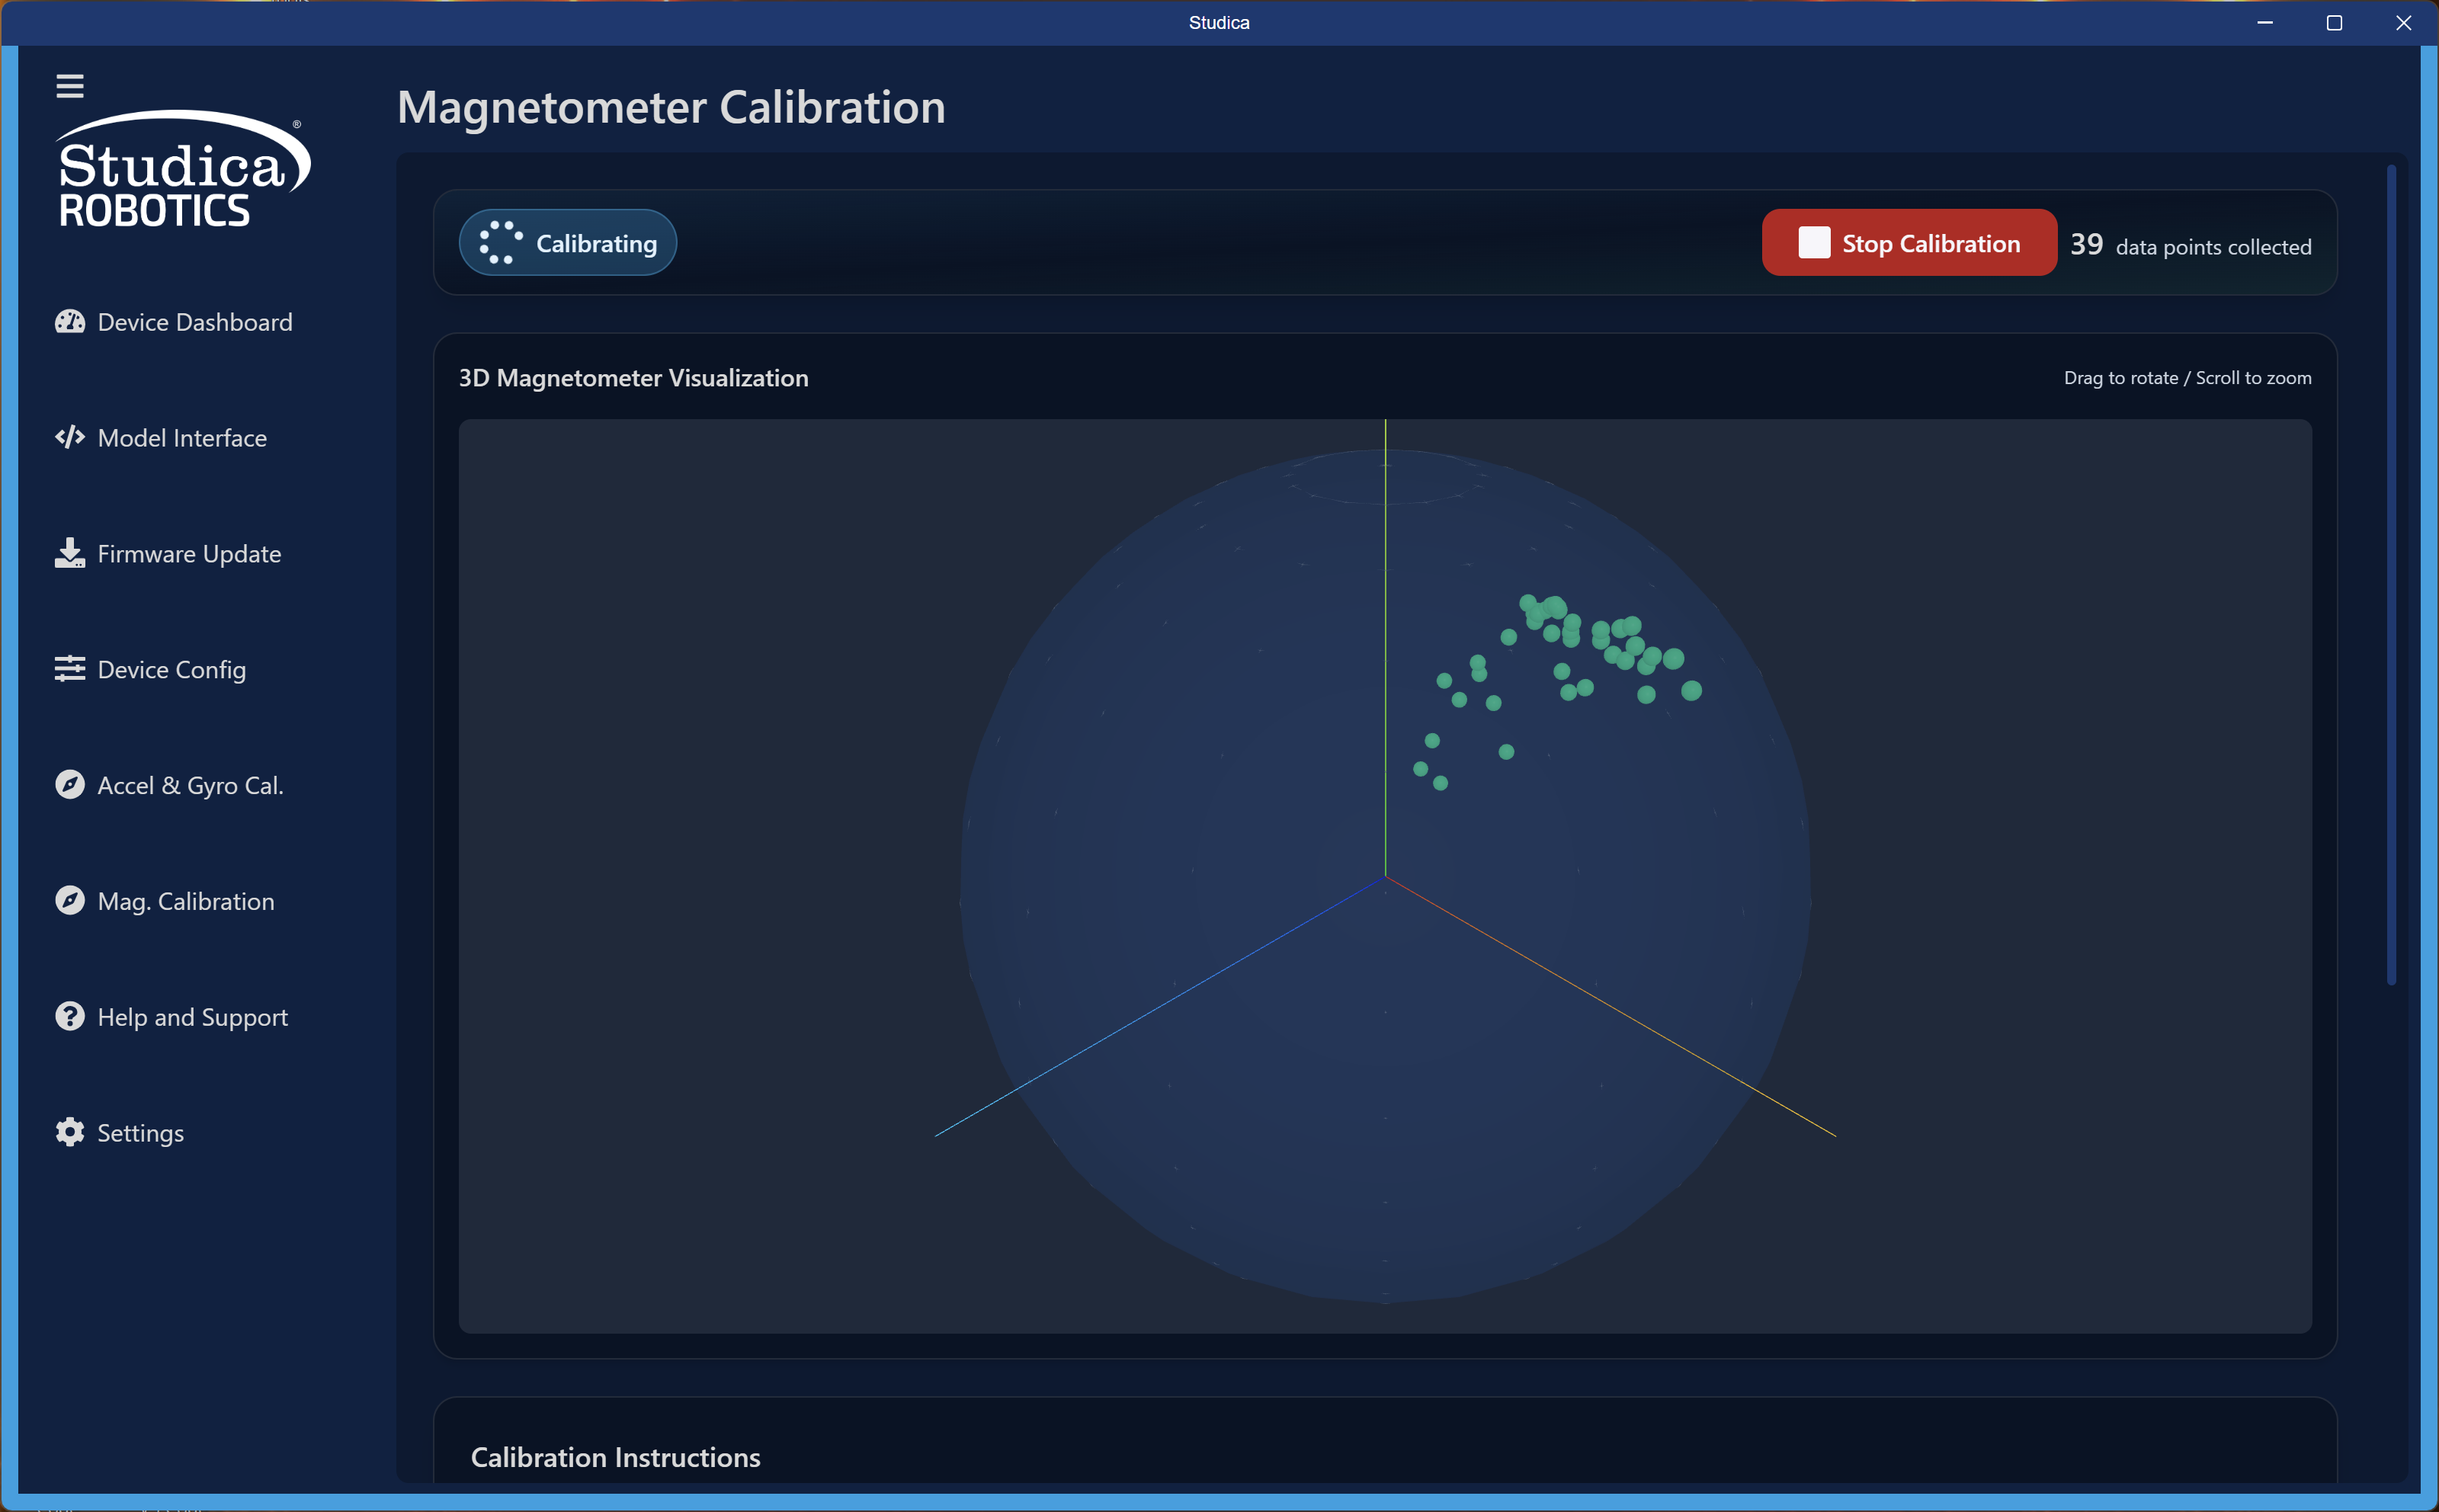Click the Help and Support question icon
The height and width of the screenshot is (1512, 2439).
click(x=69, y=1017)
